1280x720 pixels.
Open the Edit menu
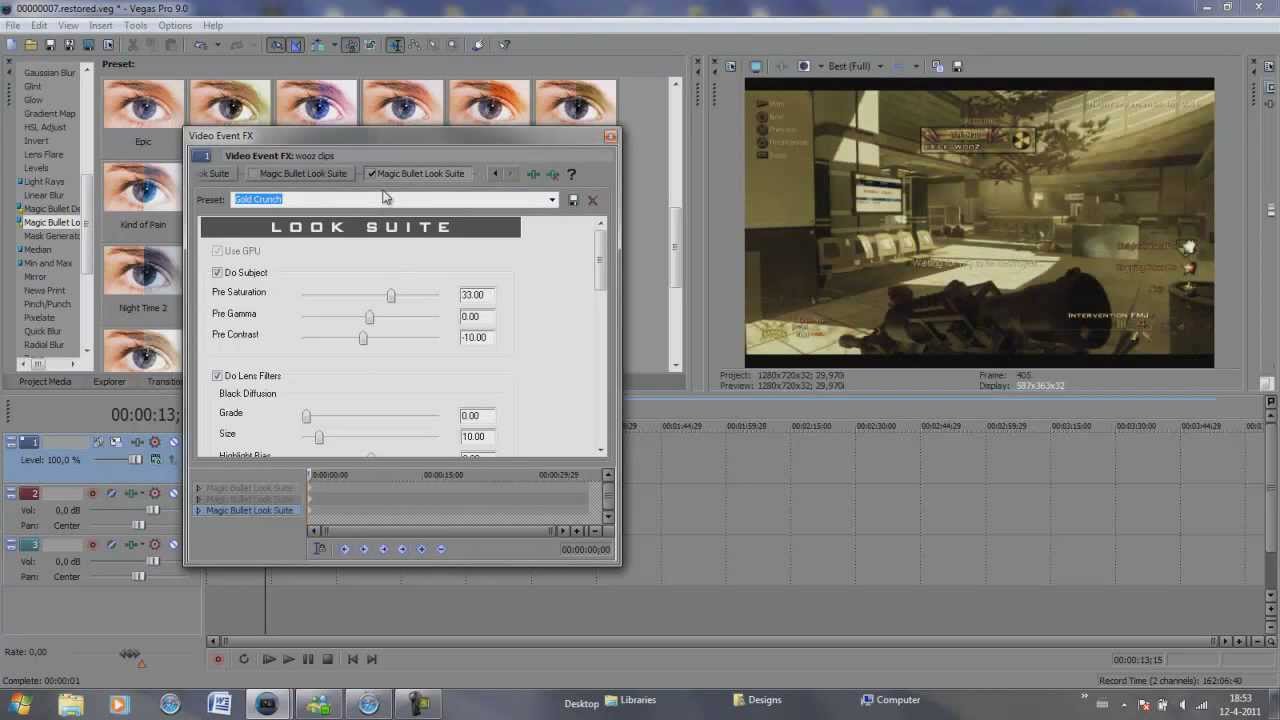pyautogui.click(x=39, y=26)
